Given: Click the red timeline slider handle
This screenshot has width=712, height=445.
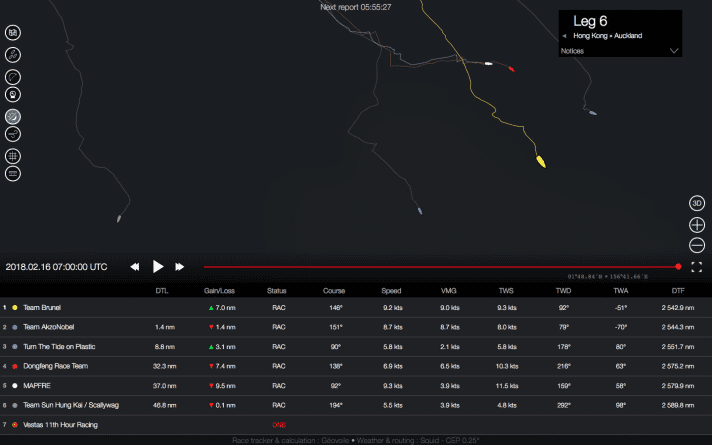Looking at the screenshot, I should pos(679,267).
